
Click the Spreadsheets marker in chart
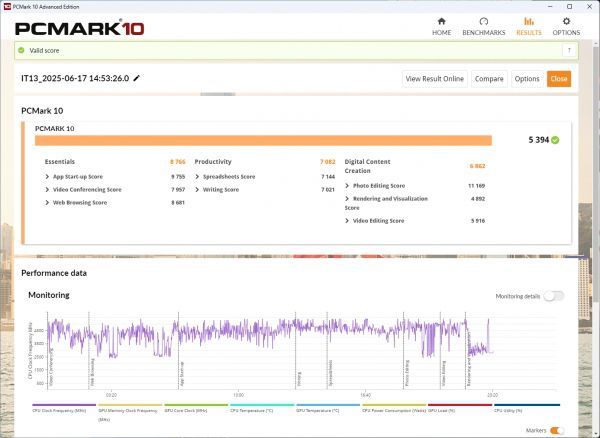click(330, 372)
